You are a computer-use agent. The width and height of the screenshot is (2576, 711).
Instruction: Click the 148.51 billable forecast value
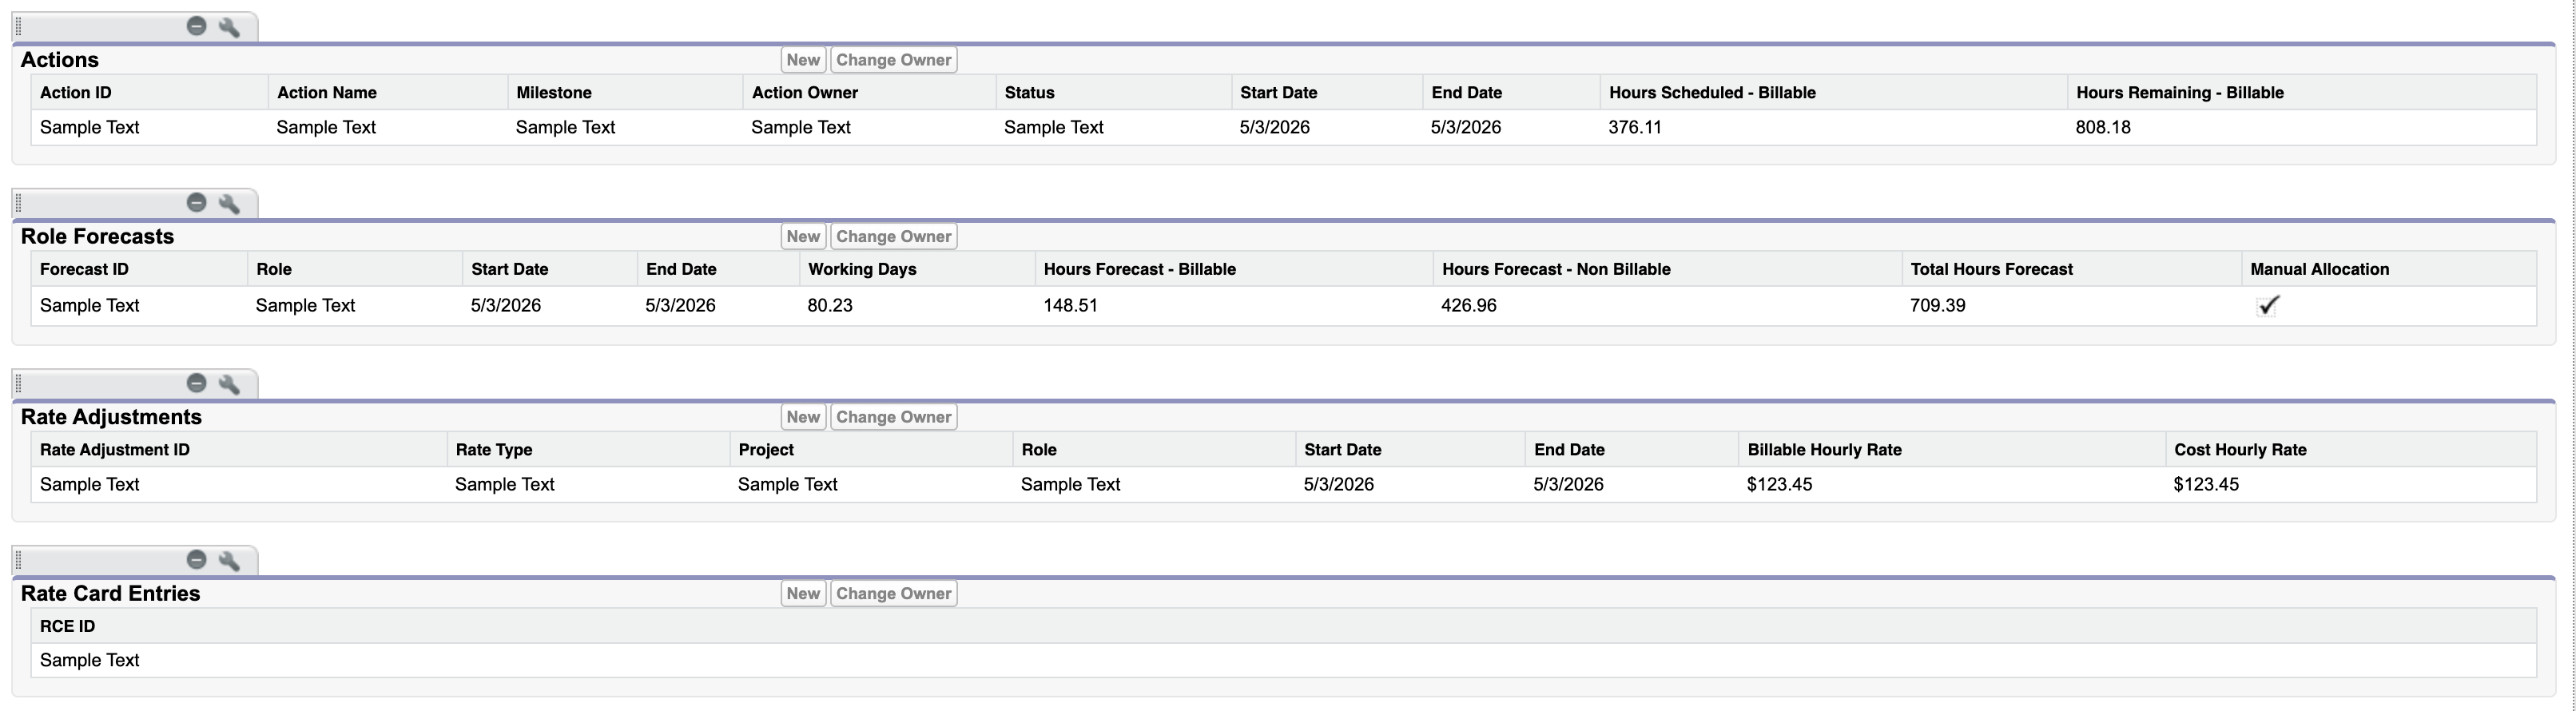(1071, 305)
